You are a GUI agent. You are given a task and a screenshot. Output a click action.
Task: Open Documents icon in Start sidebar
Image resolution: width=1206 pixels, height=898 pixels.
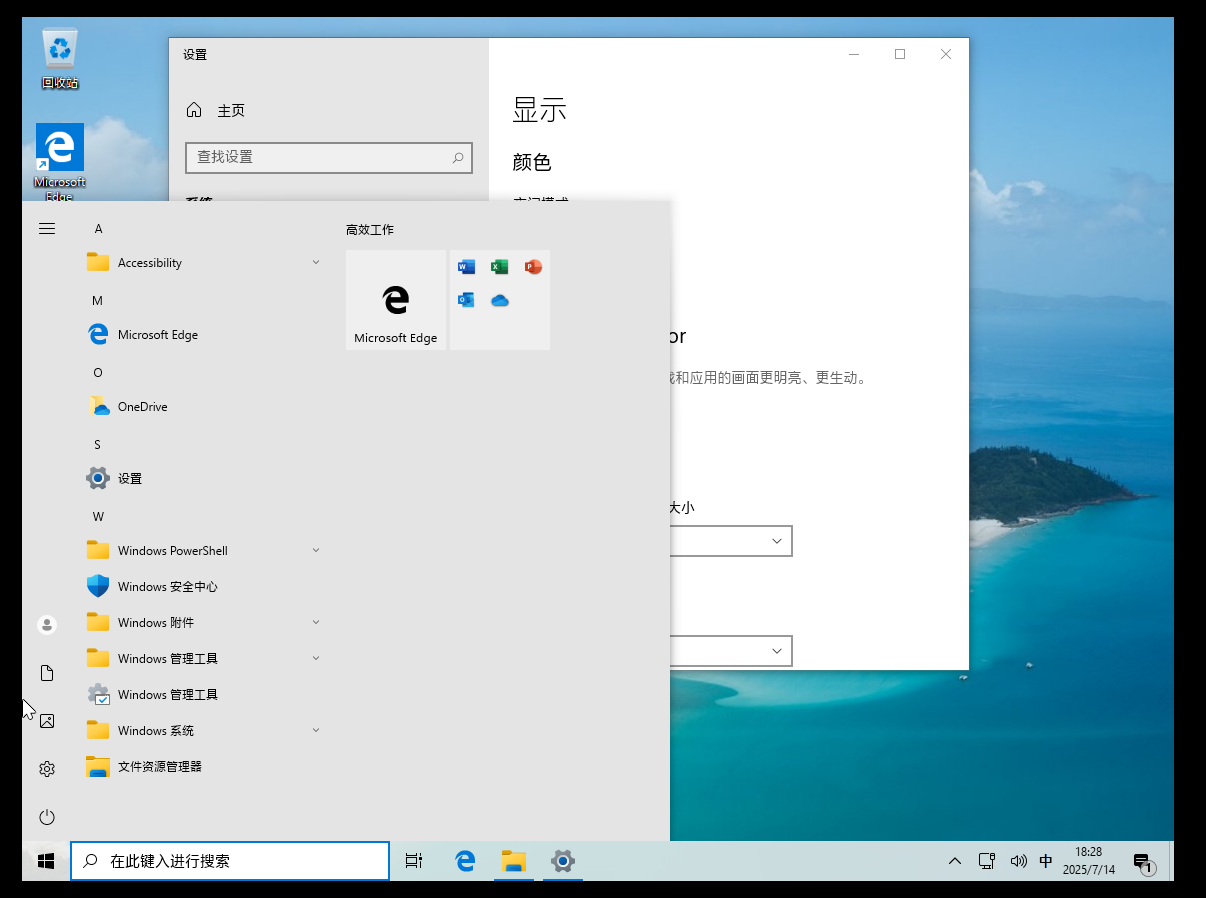[47, 673]
